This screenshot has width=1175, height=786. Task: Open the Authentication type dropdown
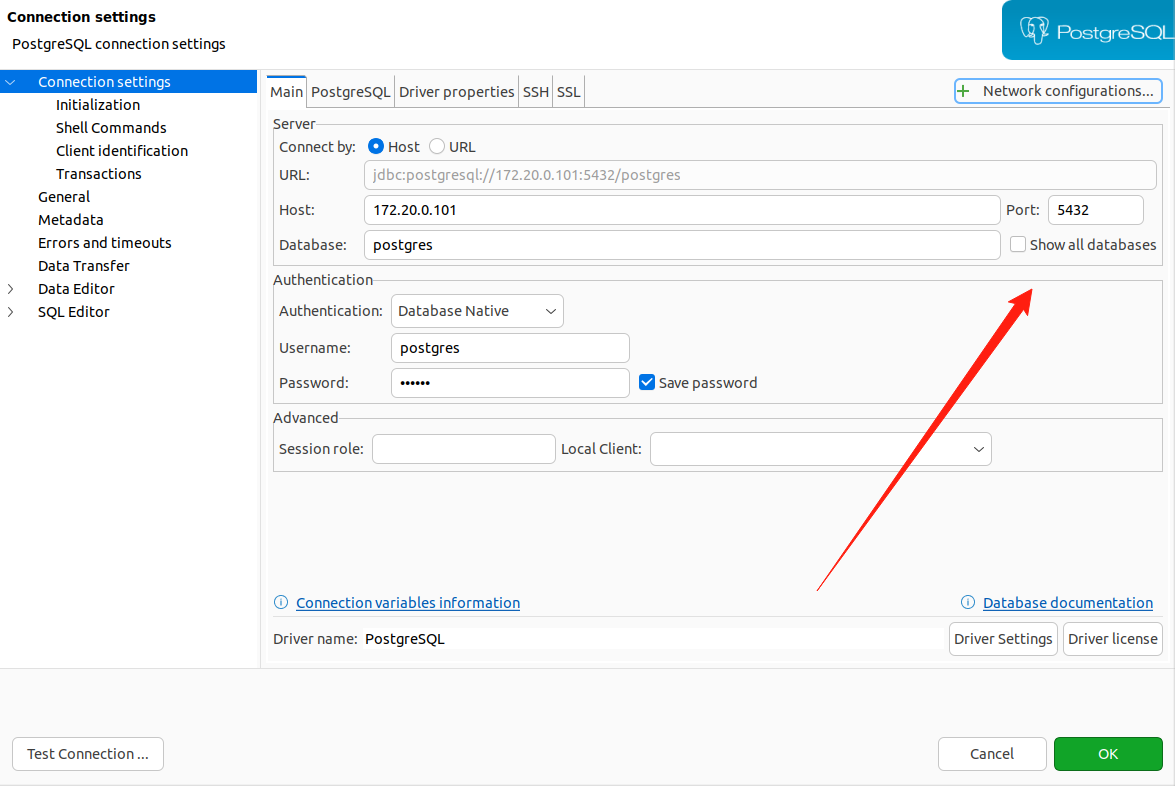pos(477,311)
